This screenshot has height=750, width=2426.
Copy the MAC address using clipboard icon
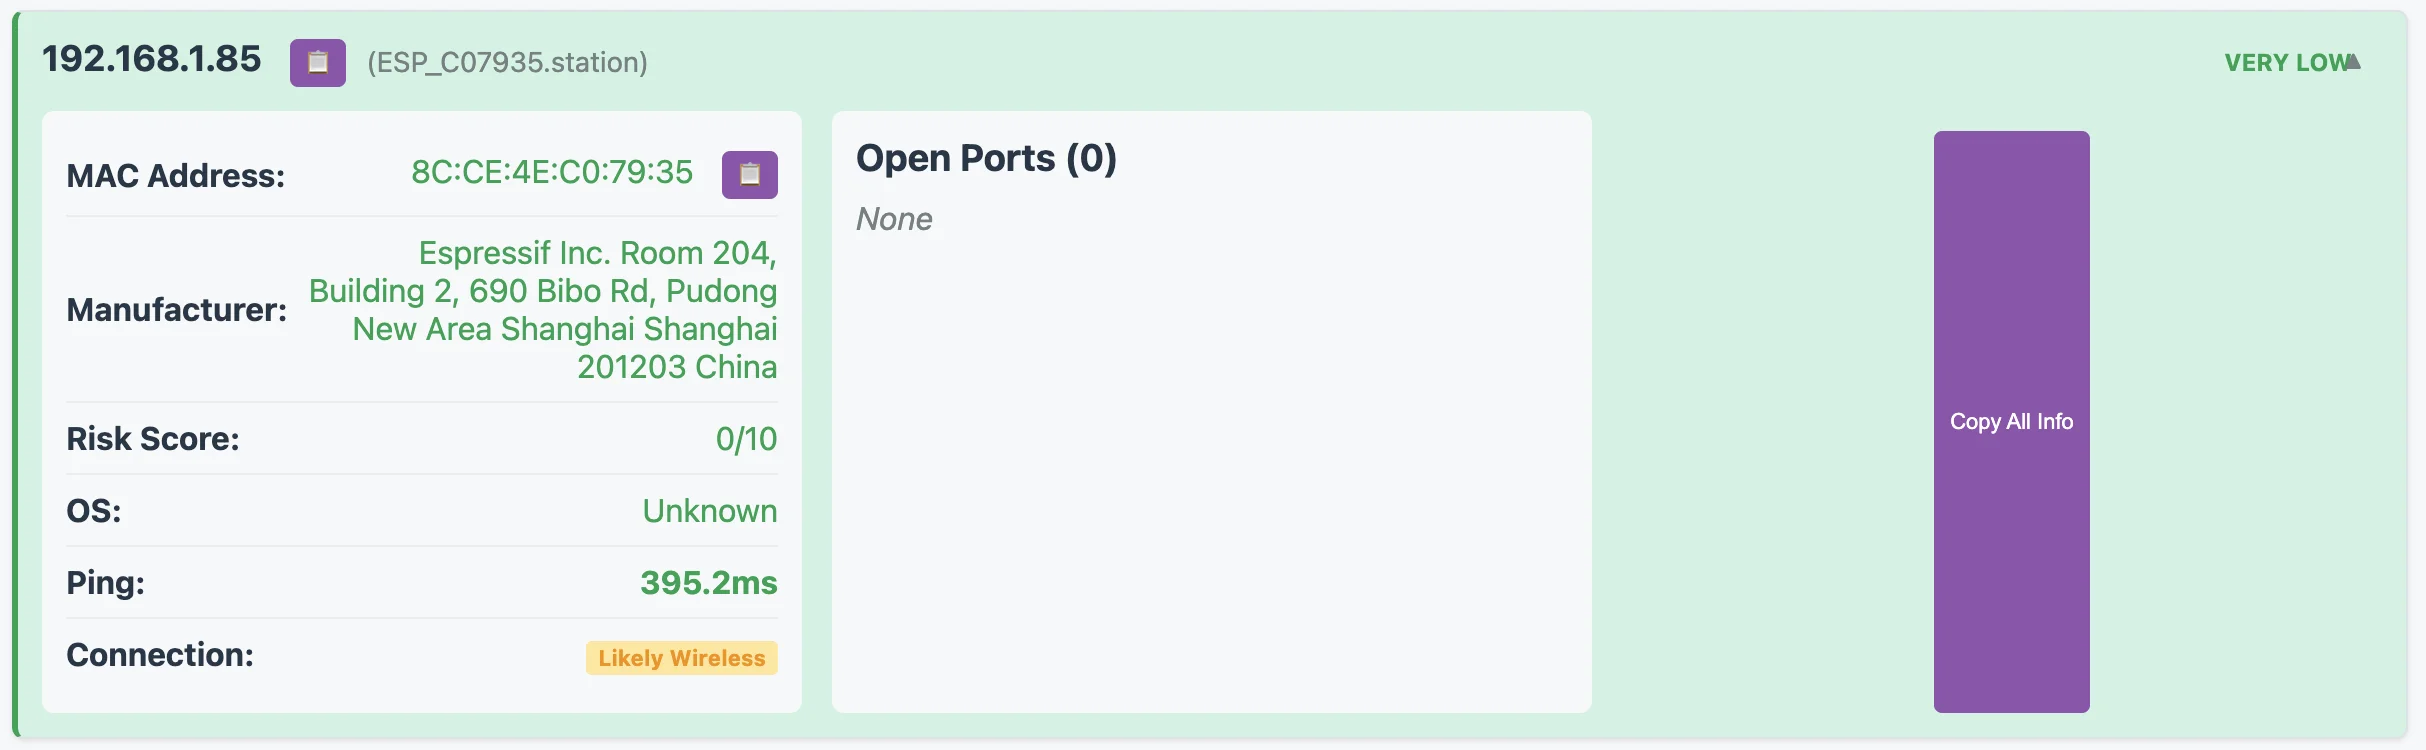click(x=750, y=175)
